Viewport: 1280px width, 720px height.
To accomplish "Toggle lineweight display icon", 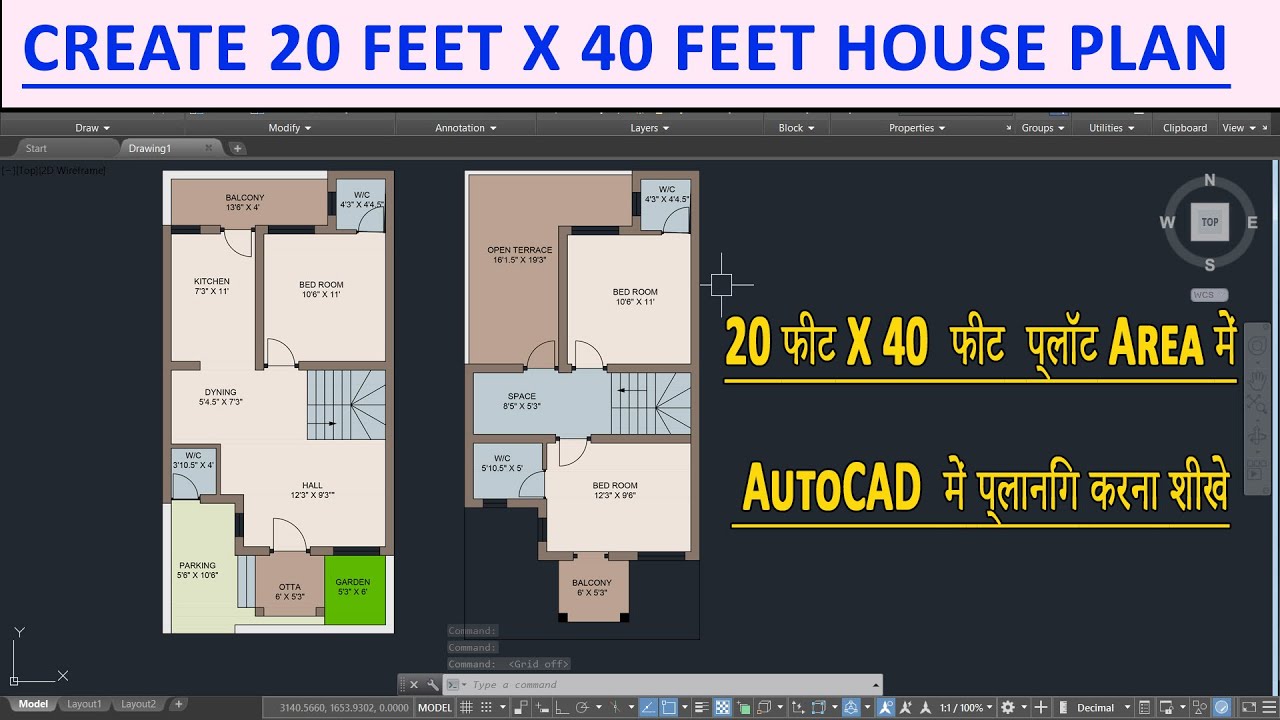I will pos(702,707).
